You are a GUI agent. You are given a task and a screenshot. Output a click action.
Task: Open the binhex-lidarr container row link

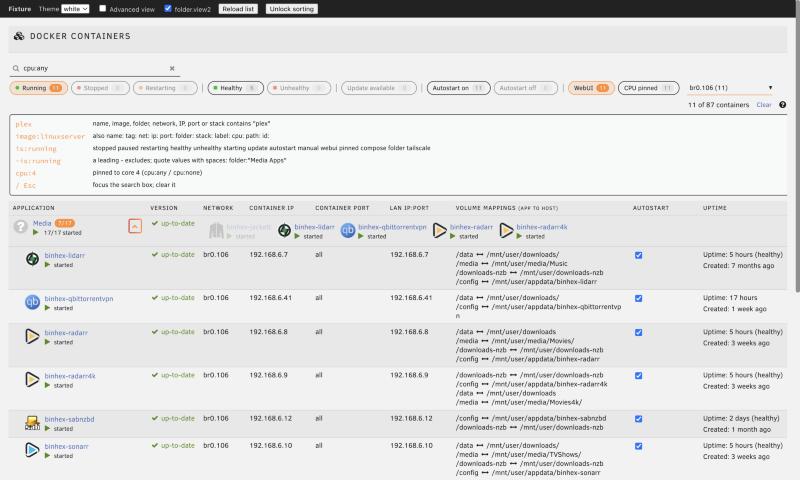click(x=65, y=255)
